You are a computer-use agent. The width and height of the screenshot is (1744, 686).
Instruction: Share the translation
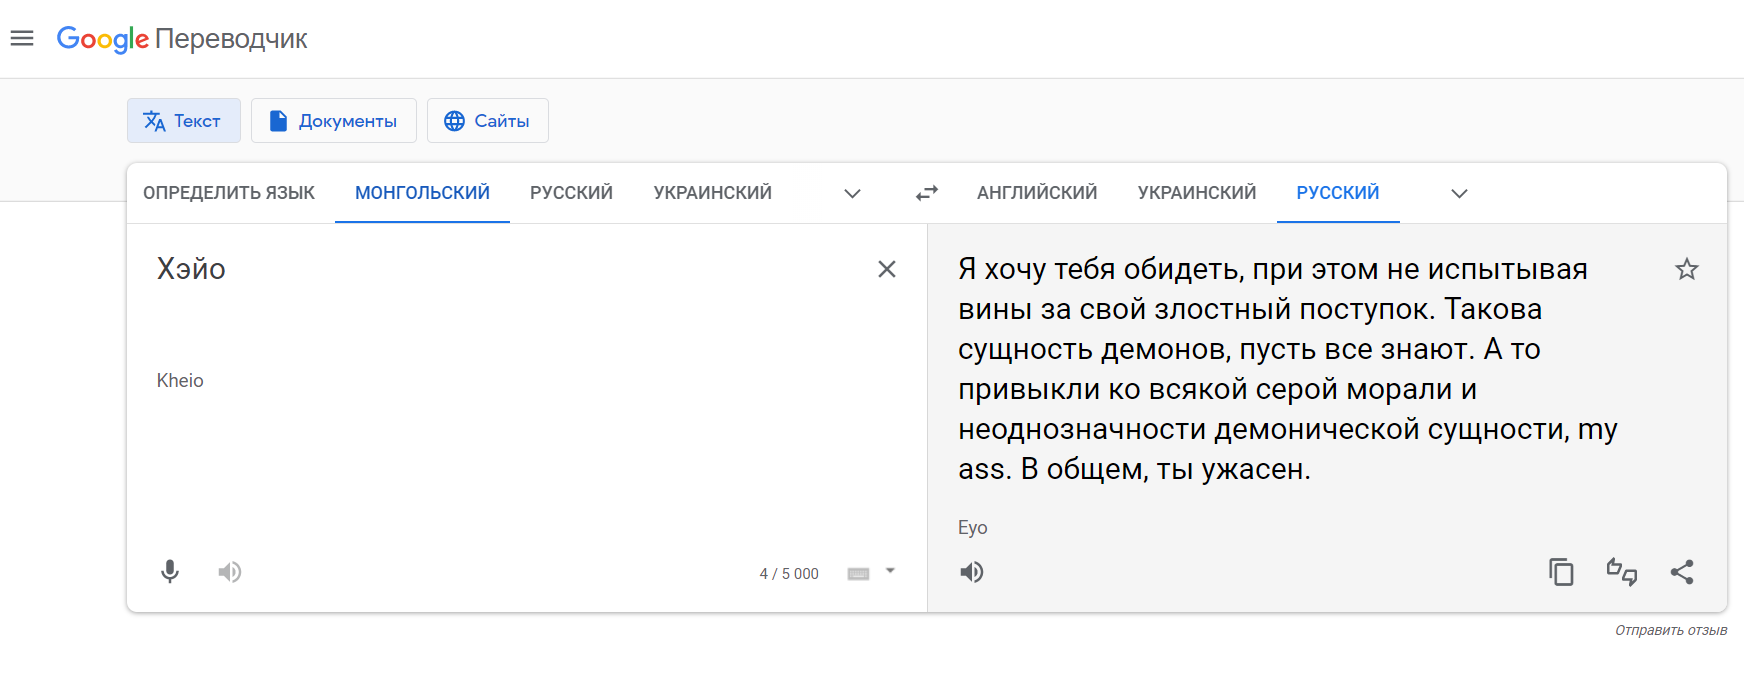tap(1682, 572)
